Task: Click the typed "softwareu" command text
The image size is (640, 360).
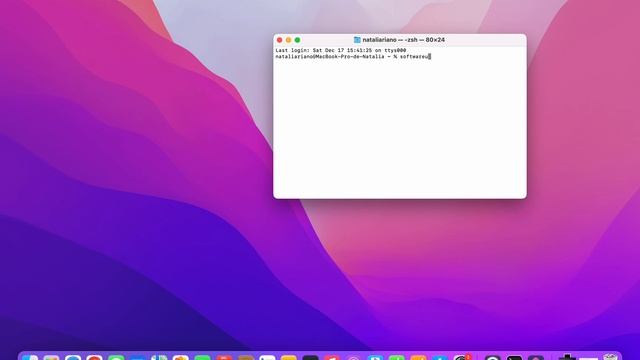Action: click(x=414, y=57)
